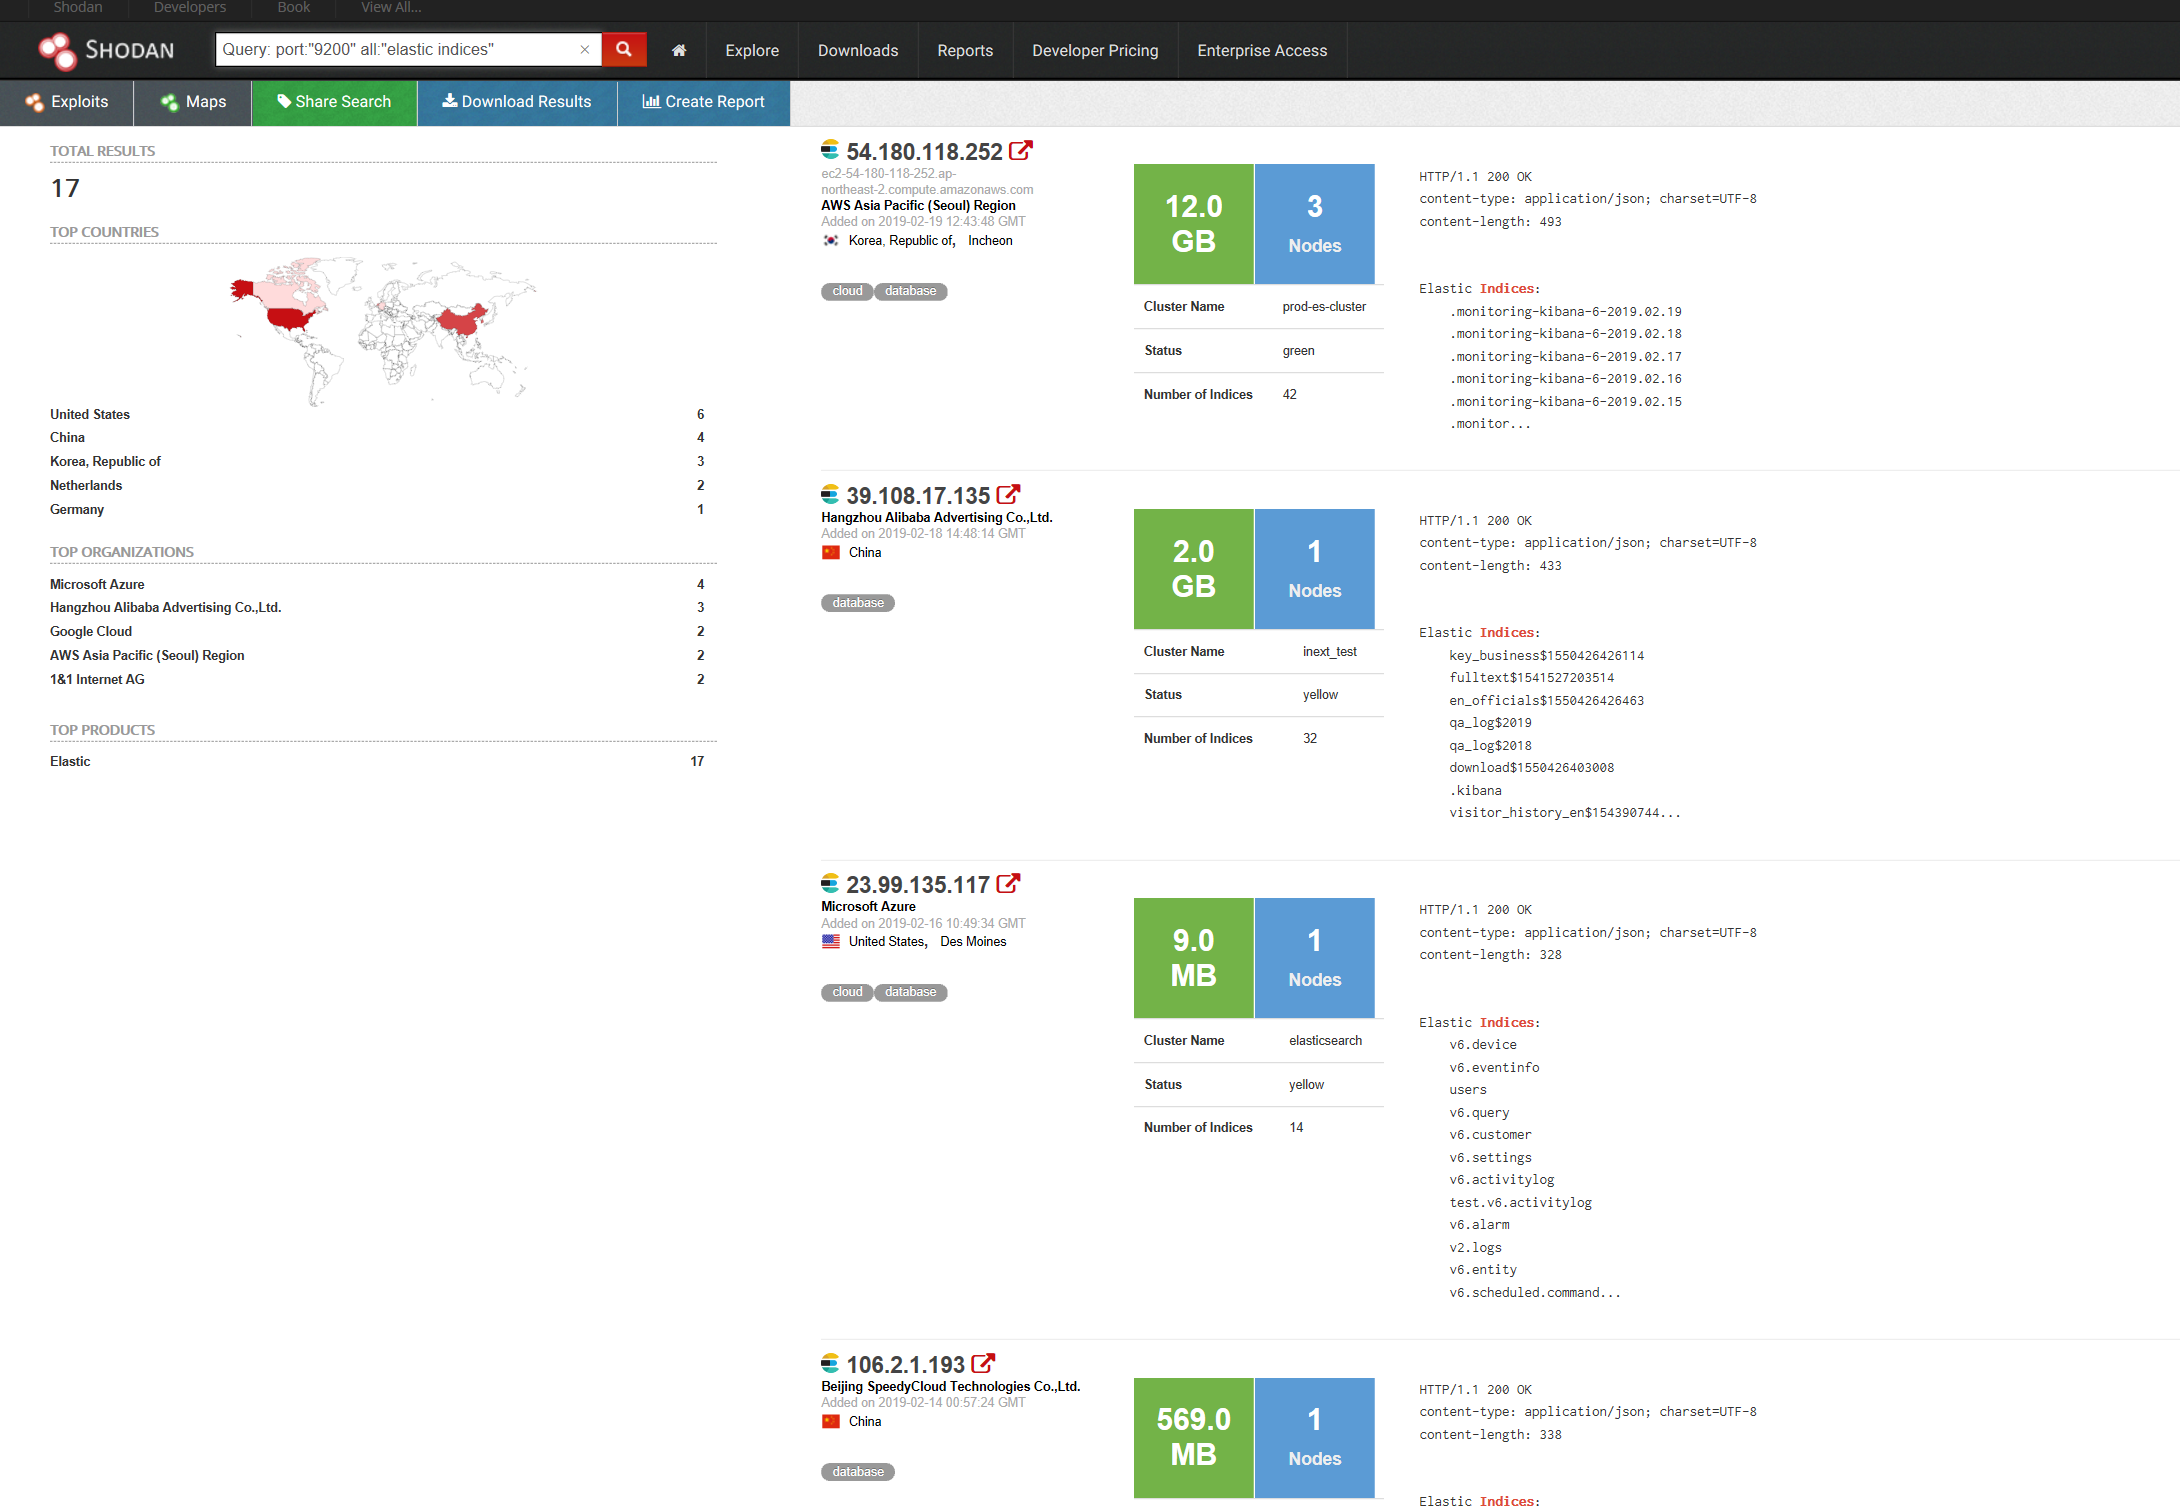This screenshot has width=2180, height=1508.
Task: Open the Explore menu tab
Action: [752, 50]
